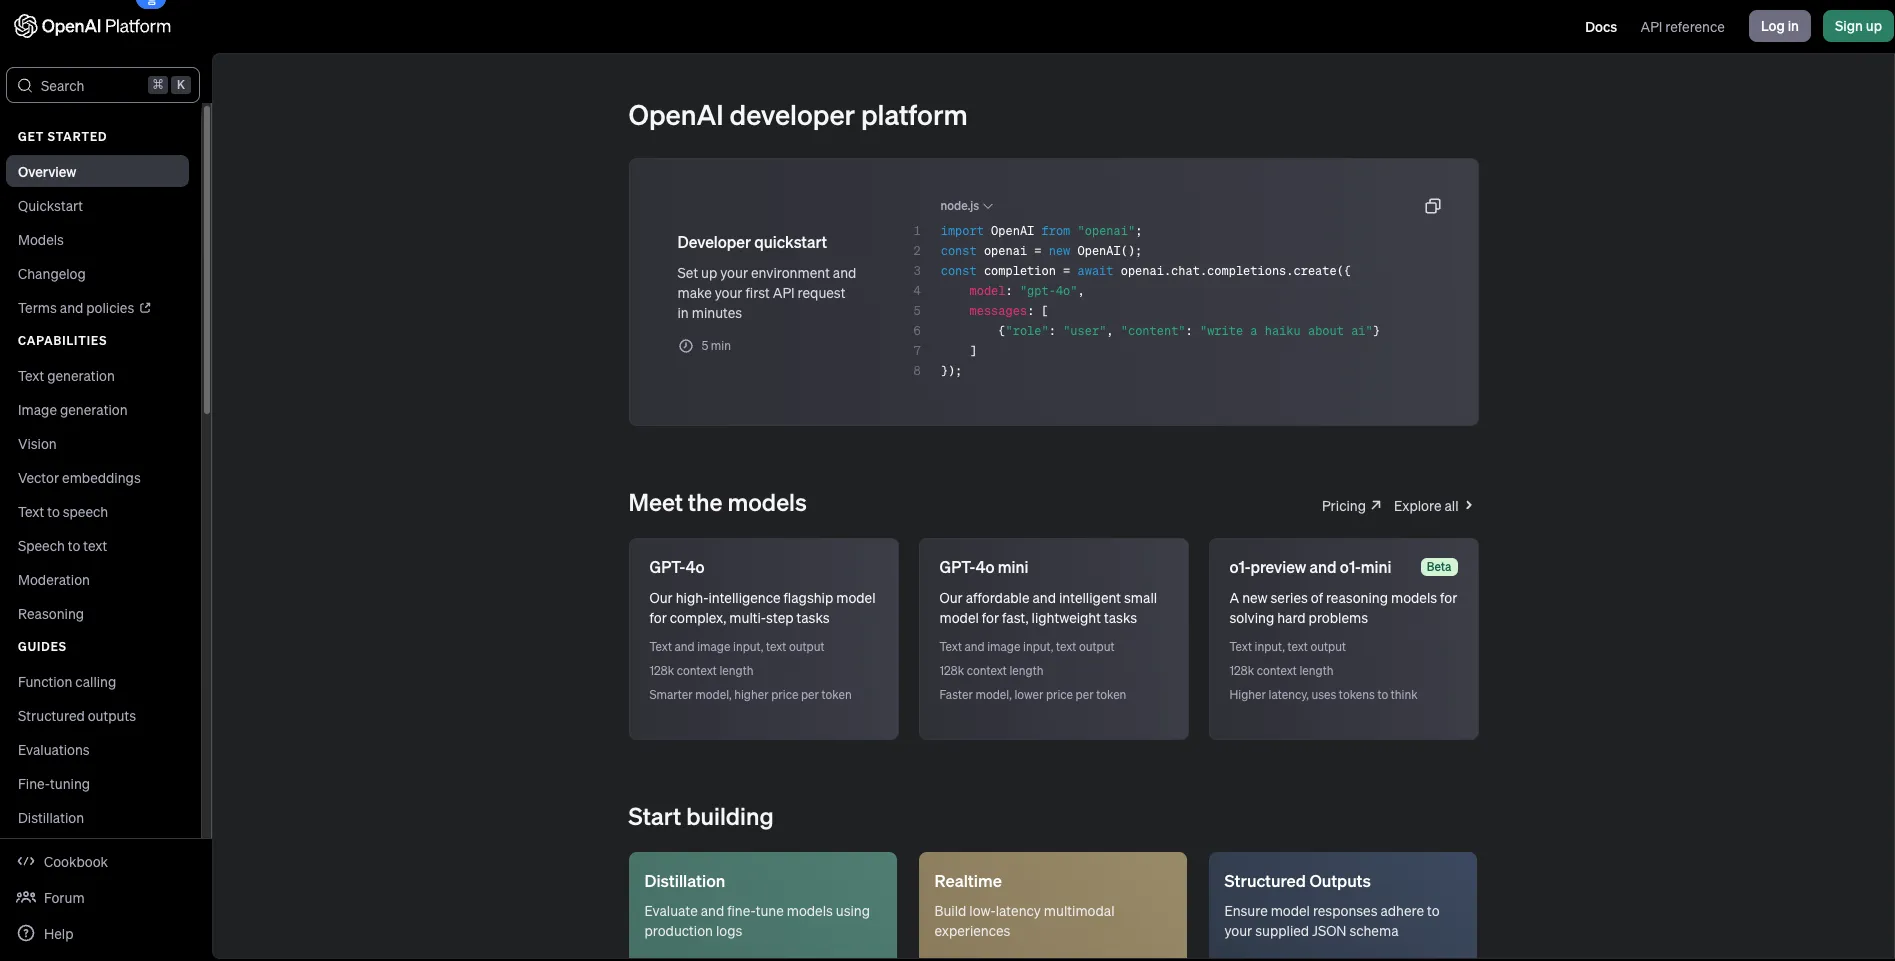
Task: Click the sidebar vertical scrollbar
Action: tap(207, 260)
